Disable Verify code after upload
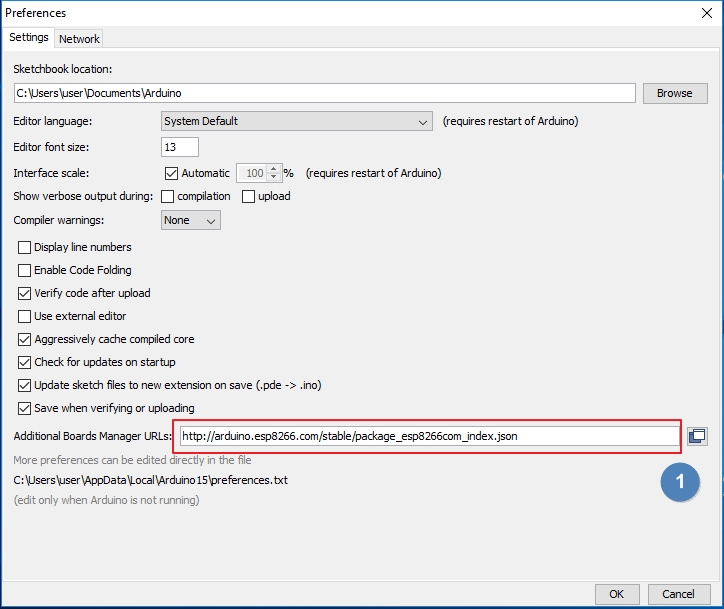Screen dimensions: 724x609 pos(25,293)
